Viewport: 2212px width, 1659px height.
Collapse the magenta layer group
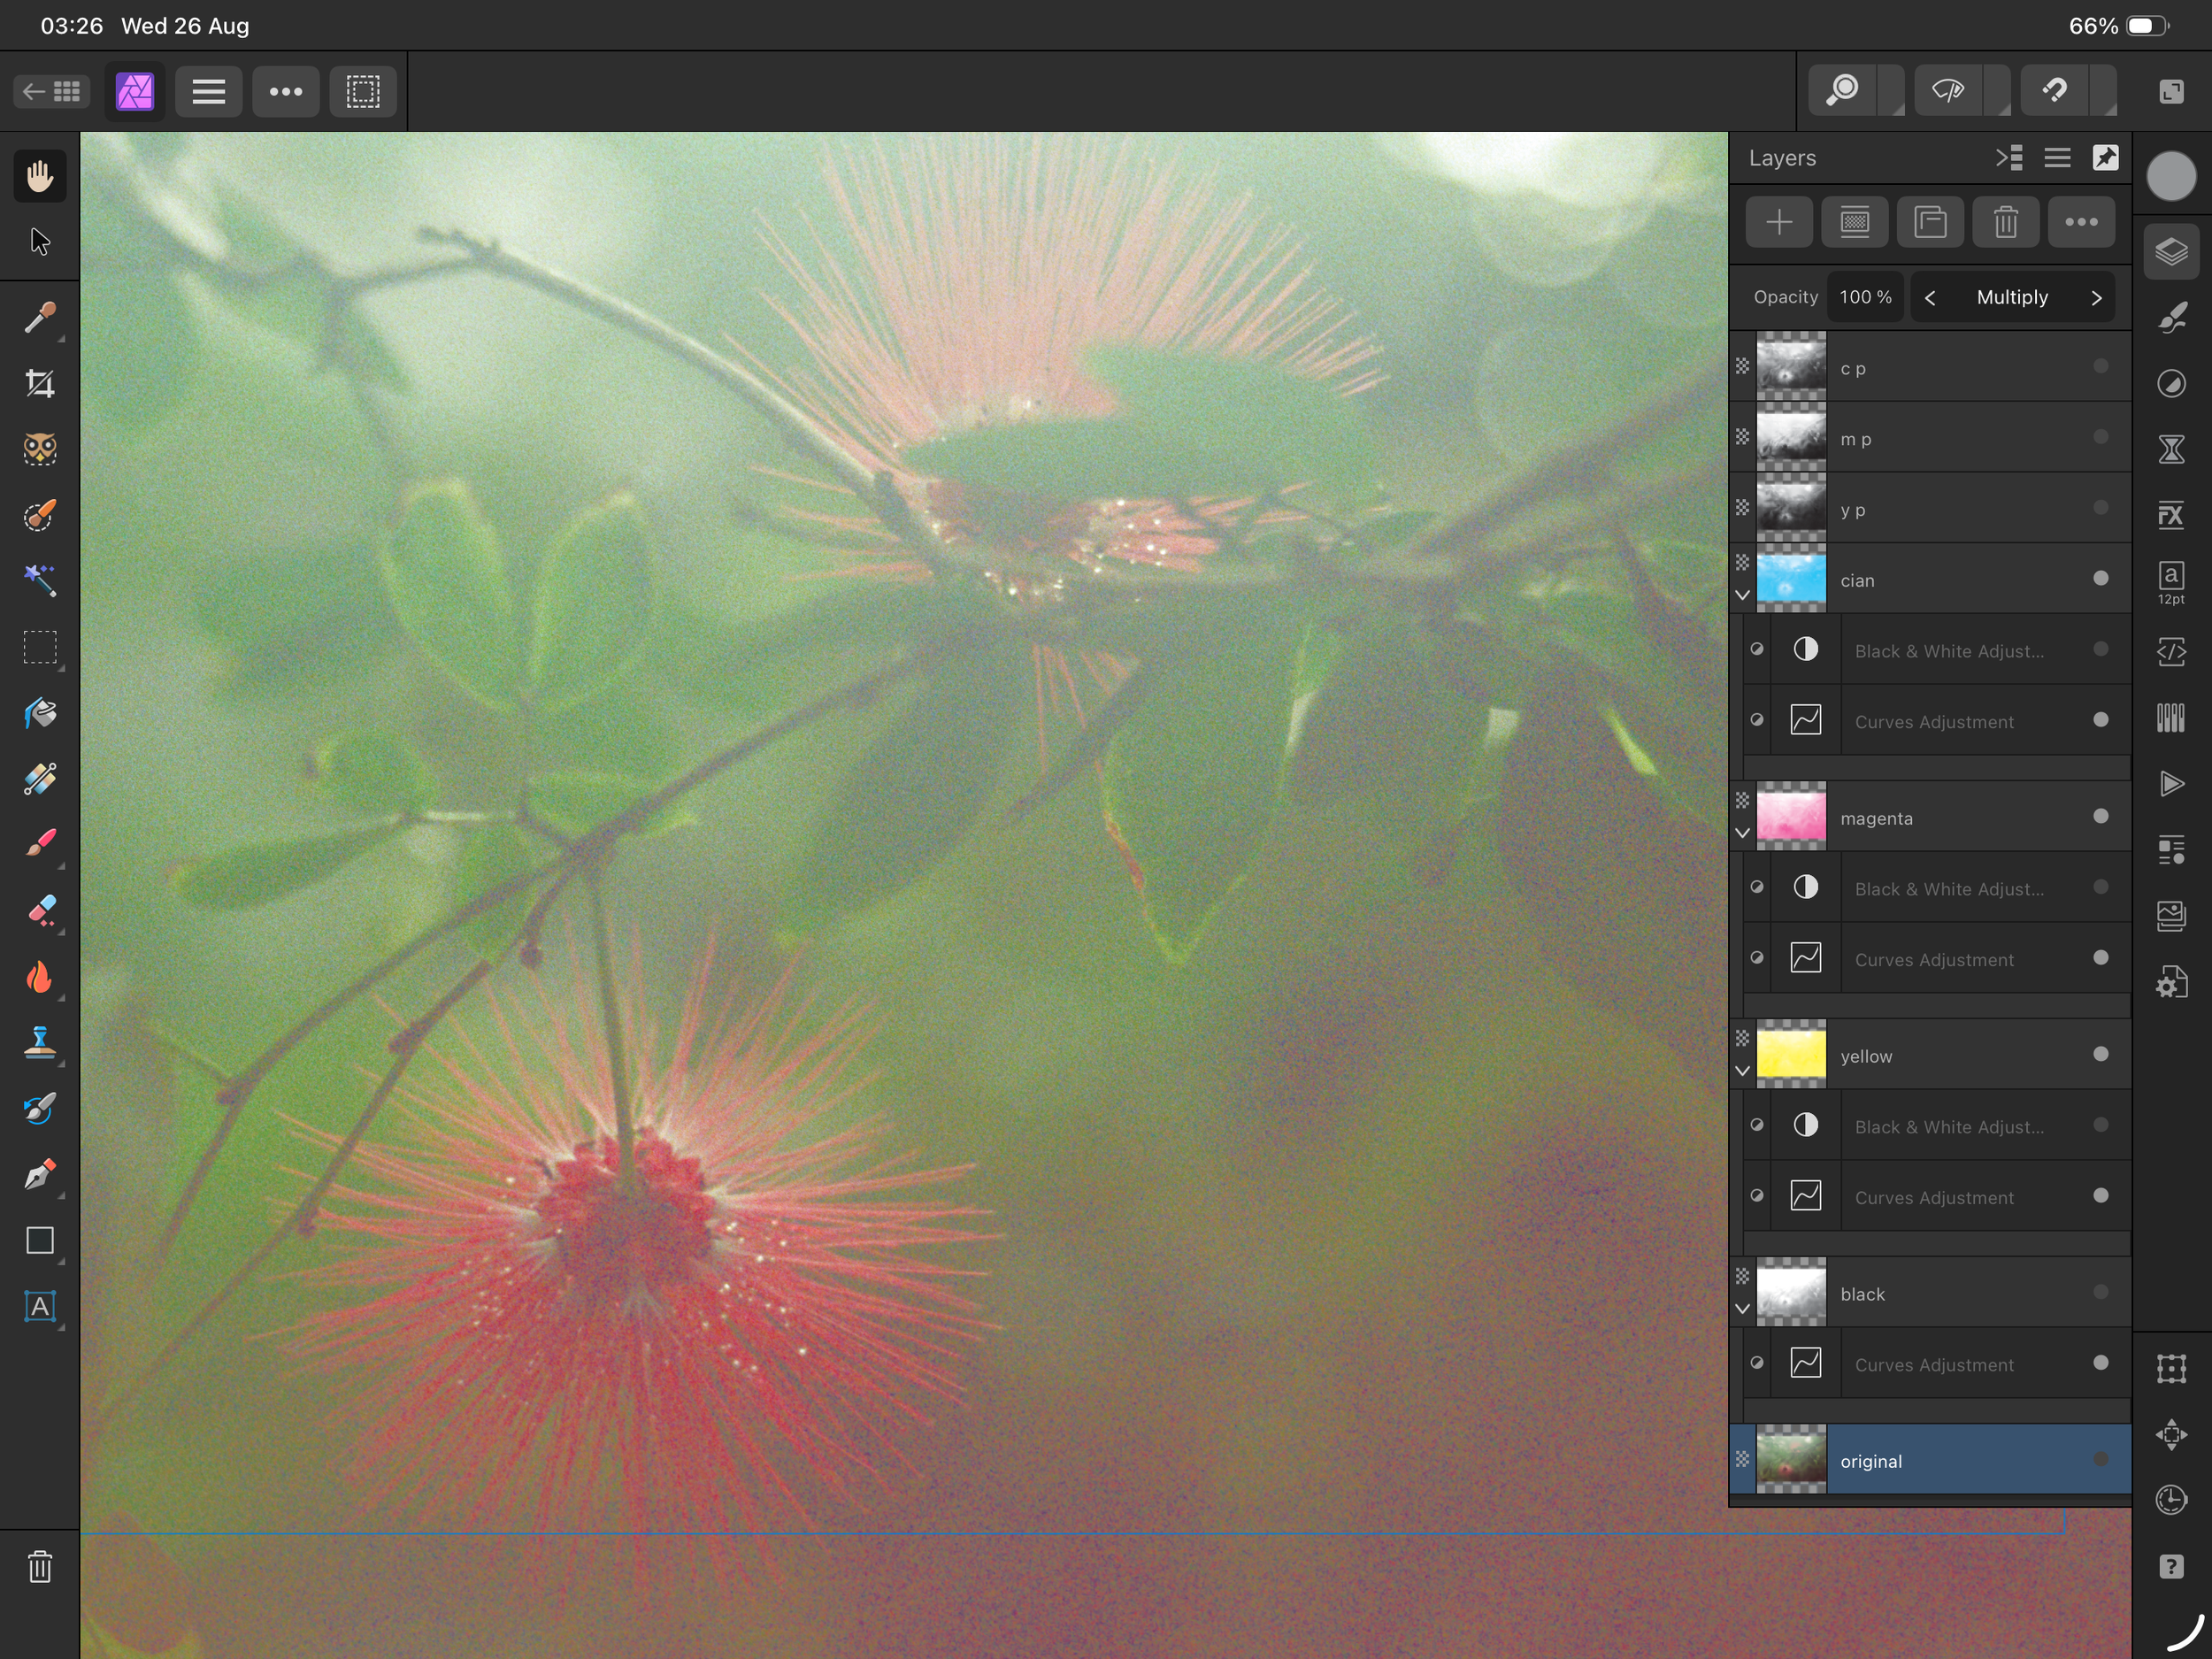click(x=1742, y=833)
